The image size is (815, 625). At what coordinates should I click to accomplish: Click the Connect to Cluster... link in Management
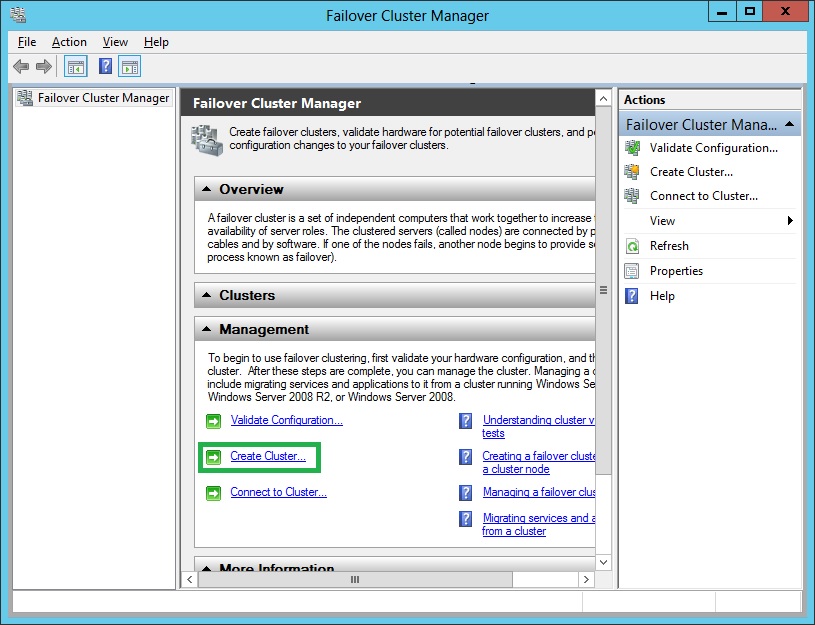tap(278, 492)
